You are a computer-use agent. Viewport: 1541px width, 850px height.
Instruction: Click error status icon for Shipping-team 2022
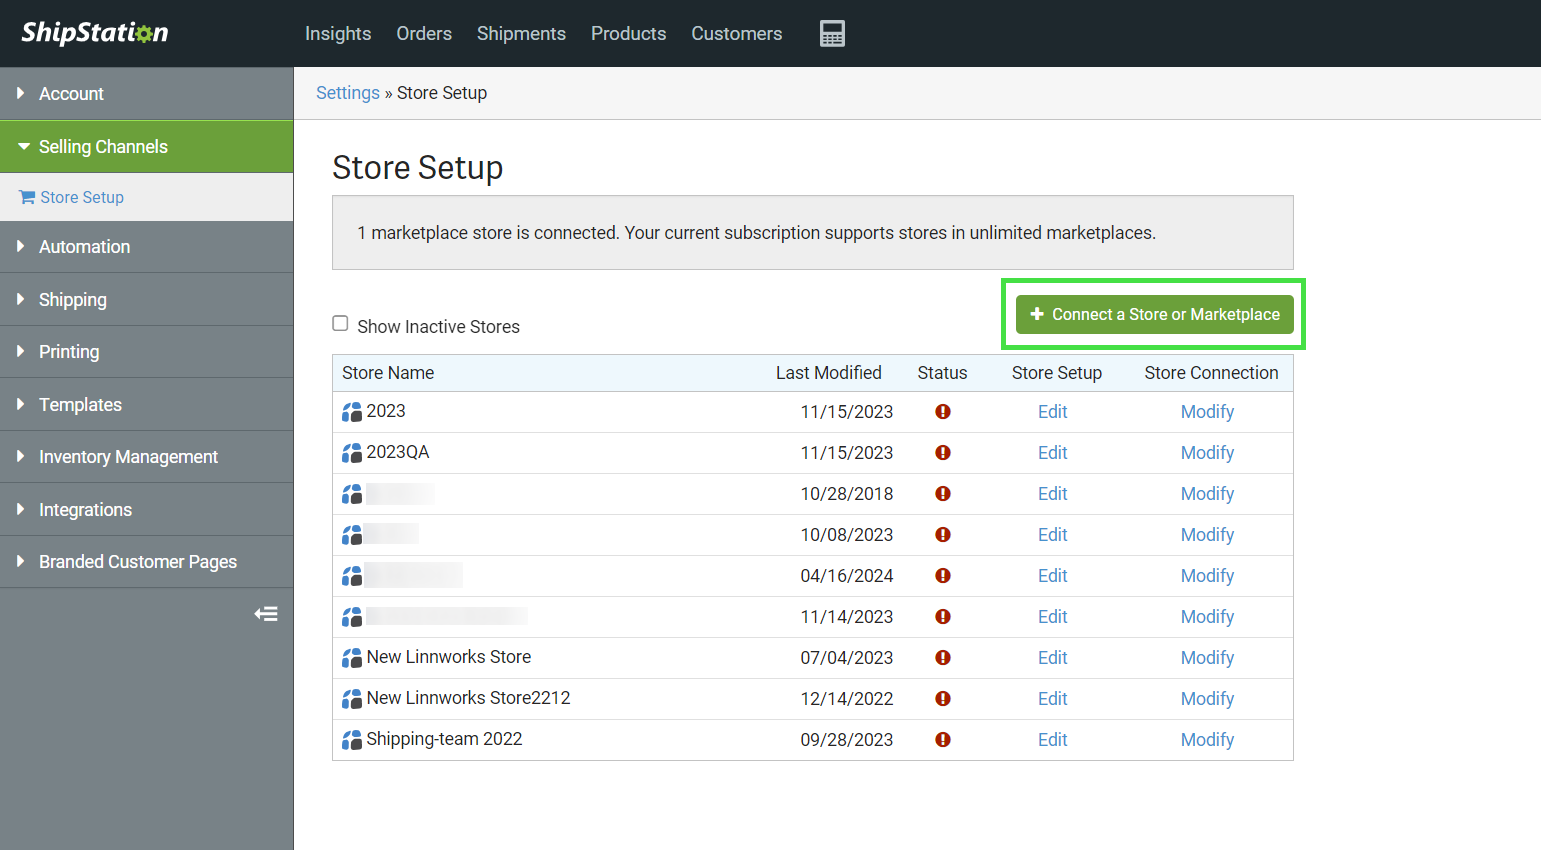942,740
